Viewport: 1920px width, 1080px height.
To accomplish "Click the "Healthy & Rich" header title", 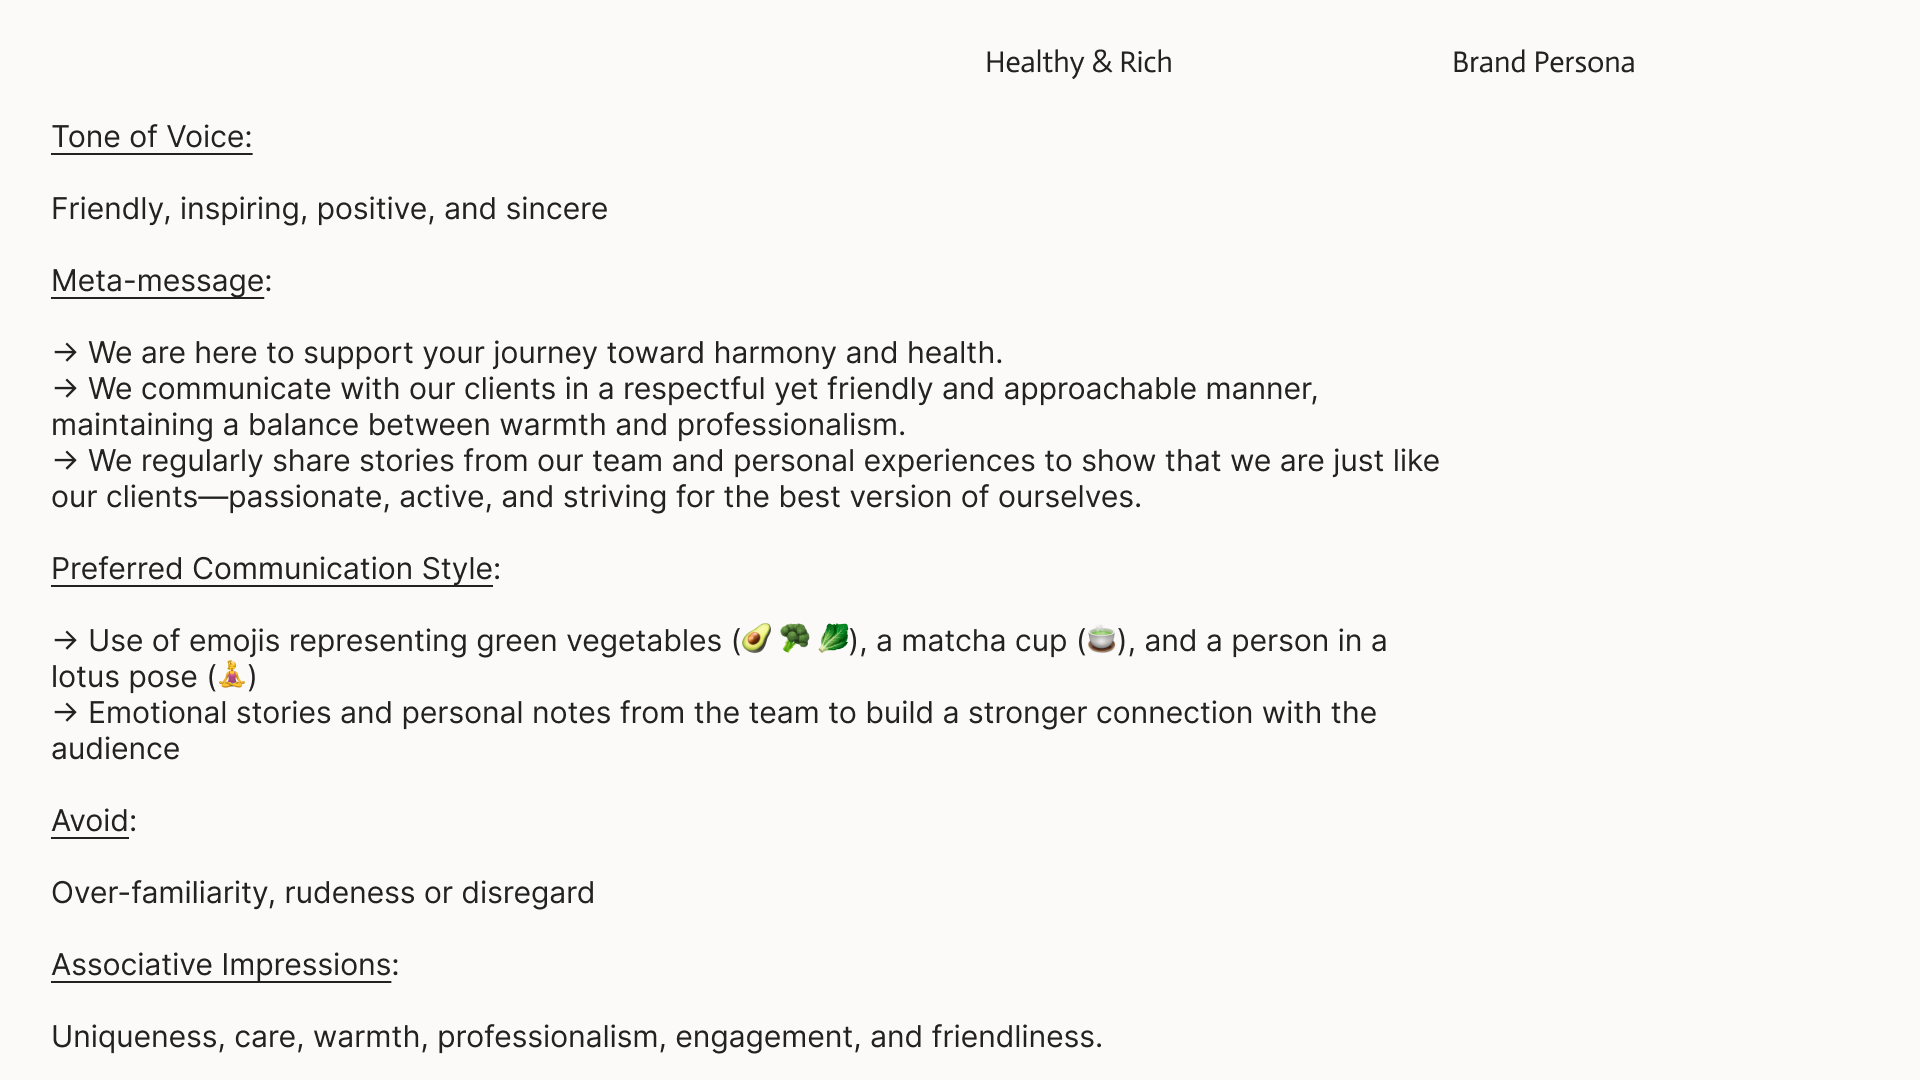I will point(1078,62).
